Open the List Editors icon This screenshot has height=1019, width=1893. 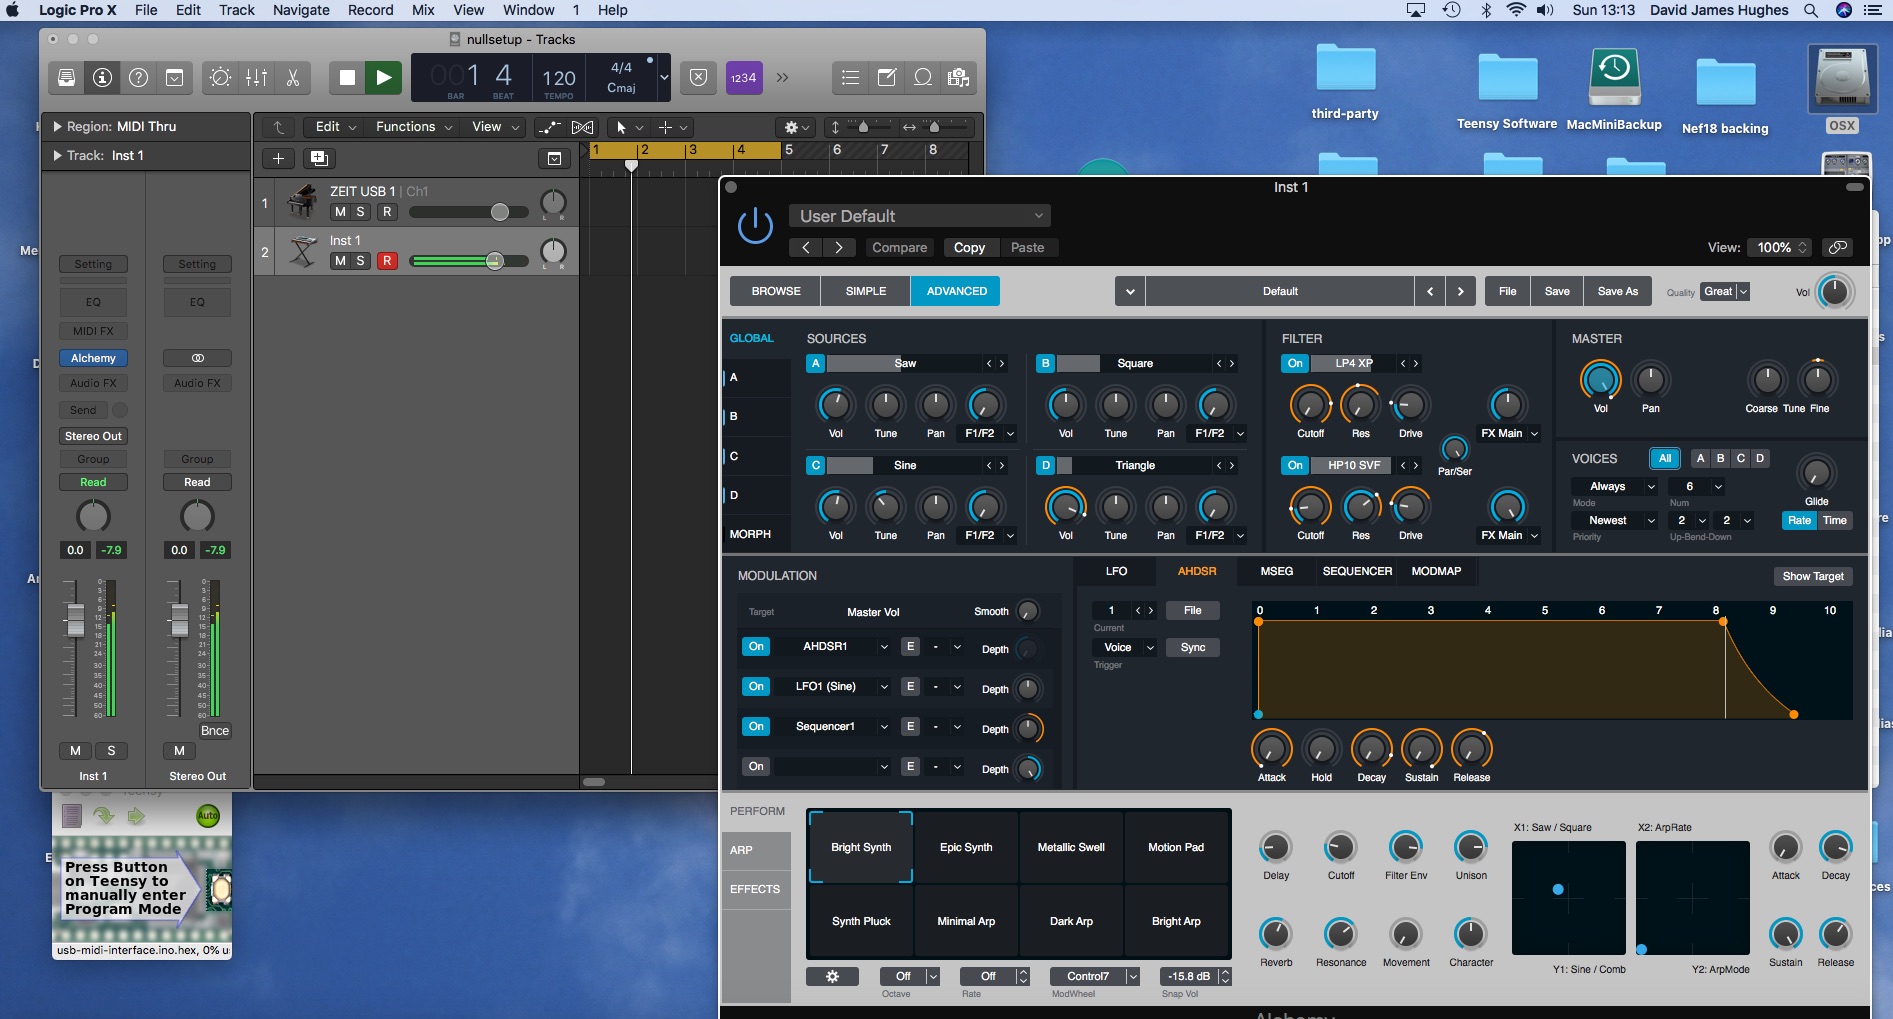point(850,78)
